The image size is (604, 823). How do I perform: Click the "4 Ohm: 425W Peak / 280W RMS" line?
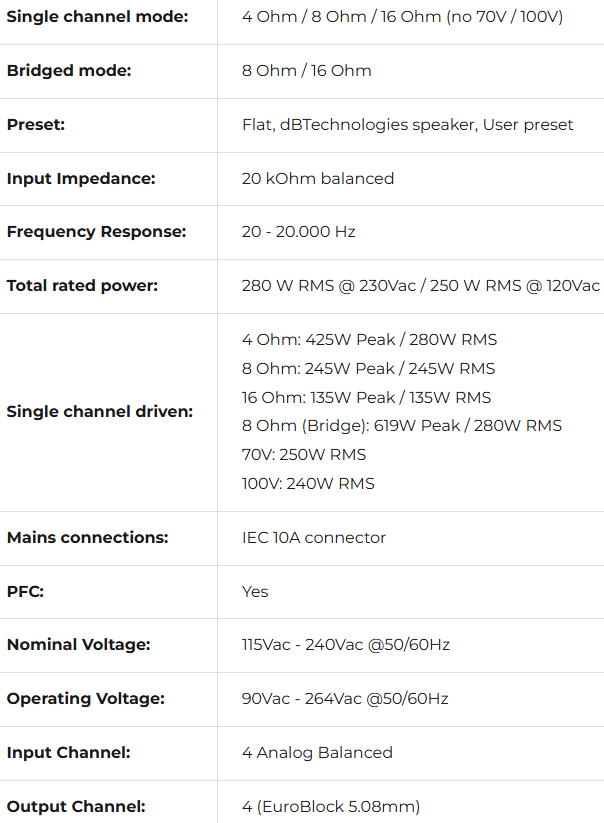369,340
